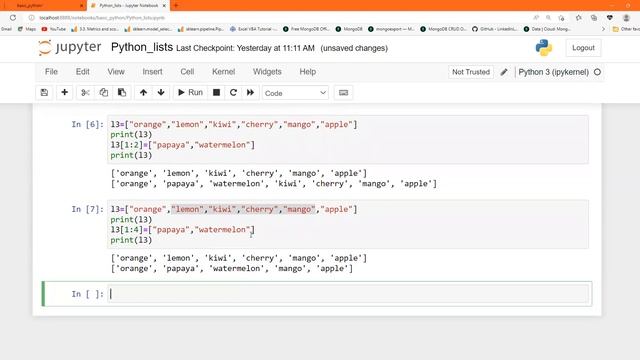This screenshot has width=640, height=360.
Task: Click the Python logo icon
Action: pos(544,48)
